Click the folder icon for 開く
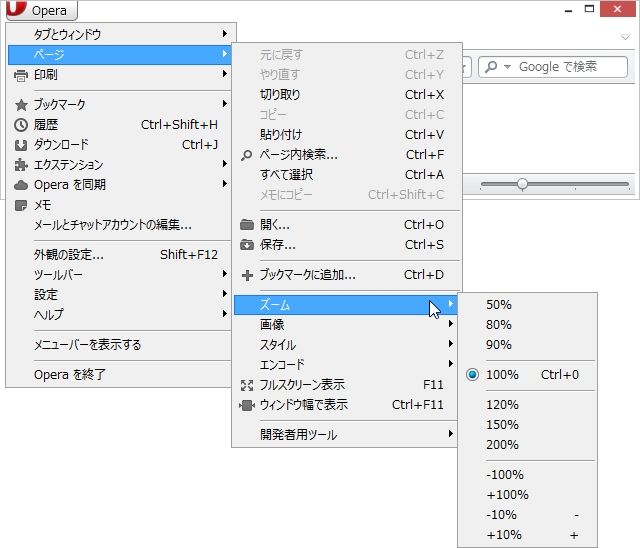This screenshot has height=548, width=640. [x=247, y=224]
